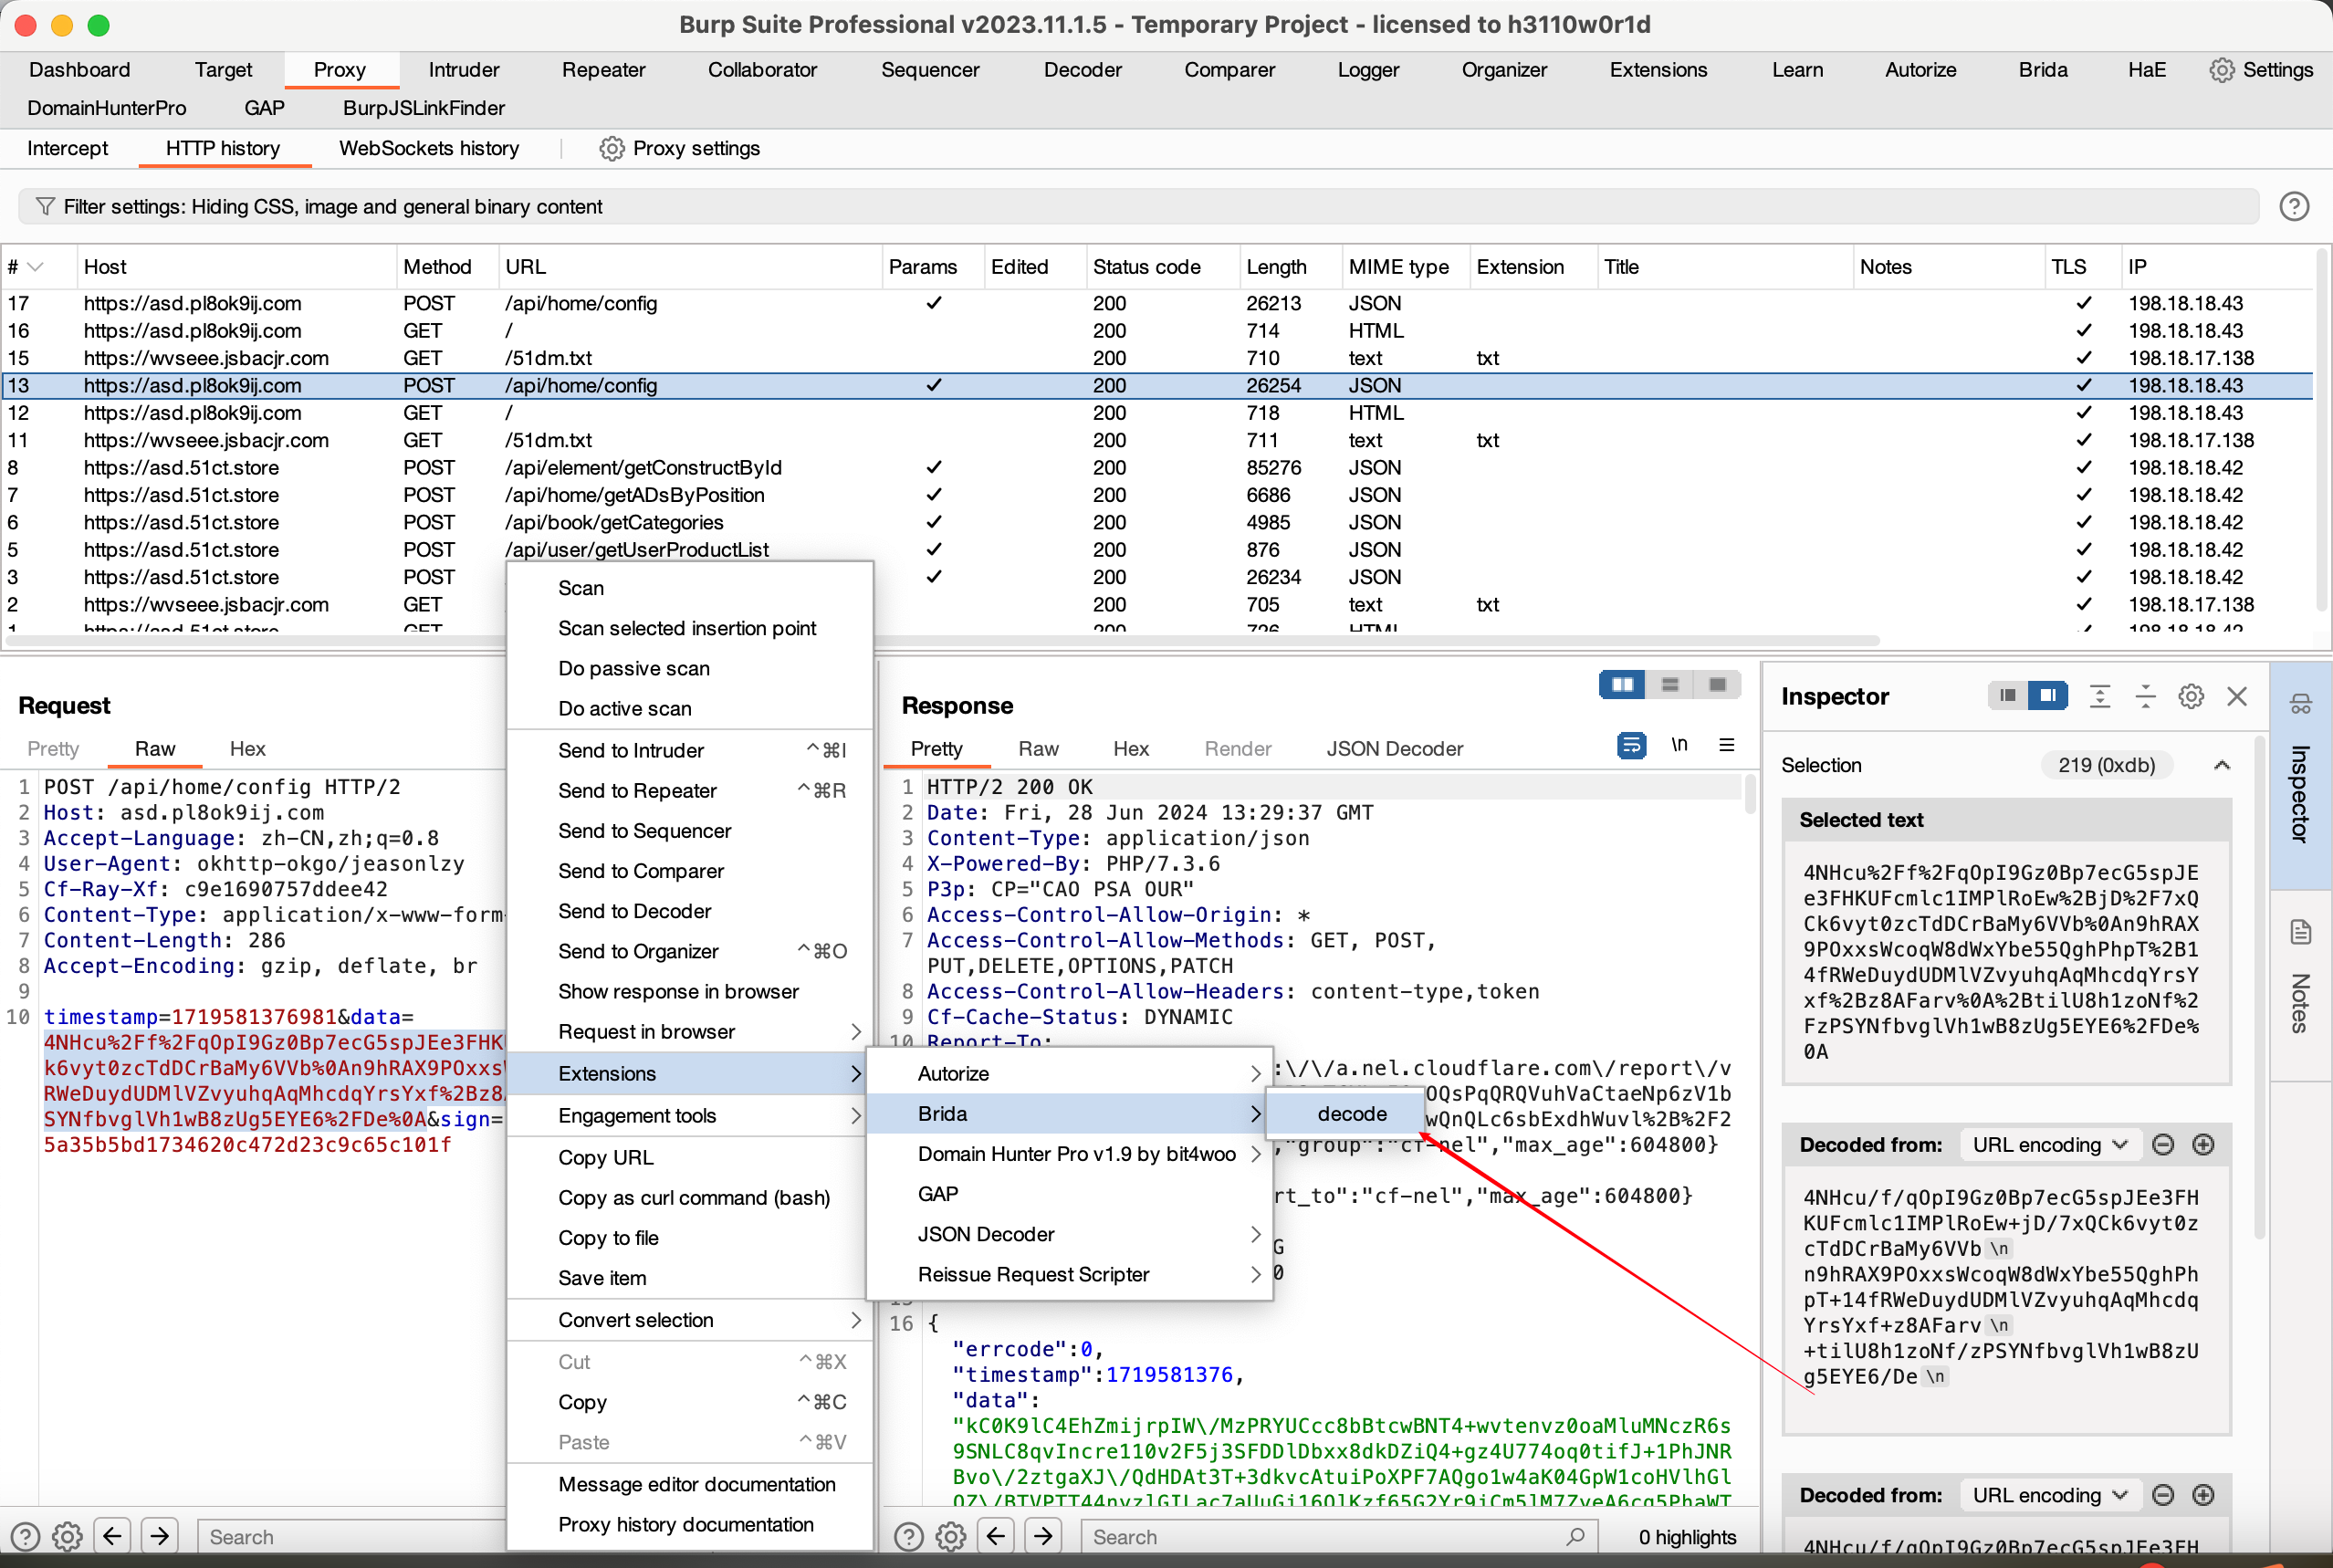Choose Do active scan menu item
Image resolution: width=2333 pixels, height=1568 pixels.
(x=690, y=709)
